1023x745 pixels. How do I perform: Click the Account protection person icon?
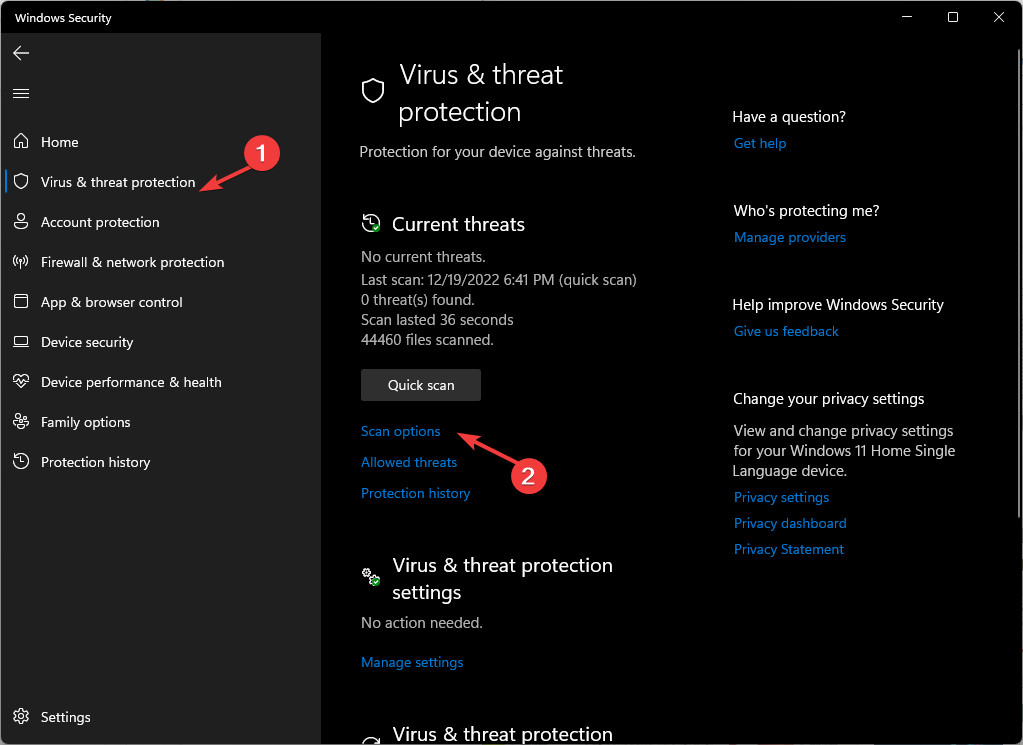pos(20,221)
